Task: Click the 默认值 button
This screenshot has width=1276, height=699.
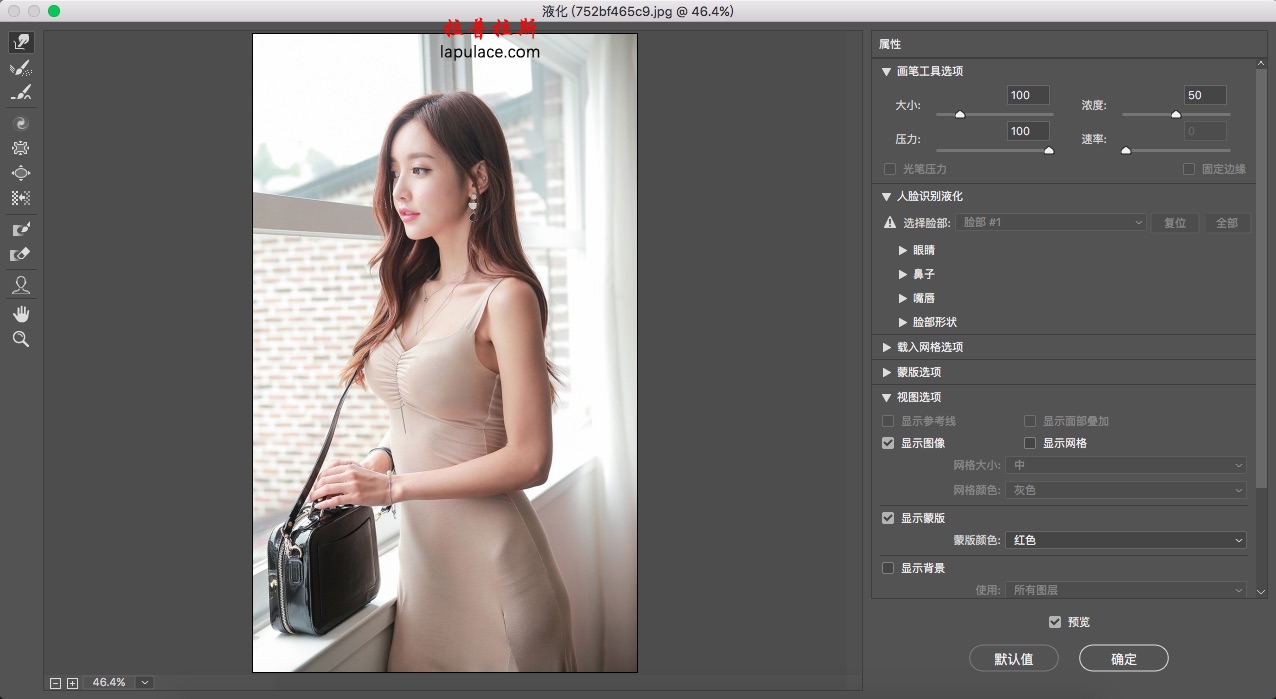Action: (1014, 659)
